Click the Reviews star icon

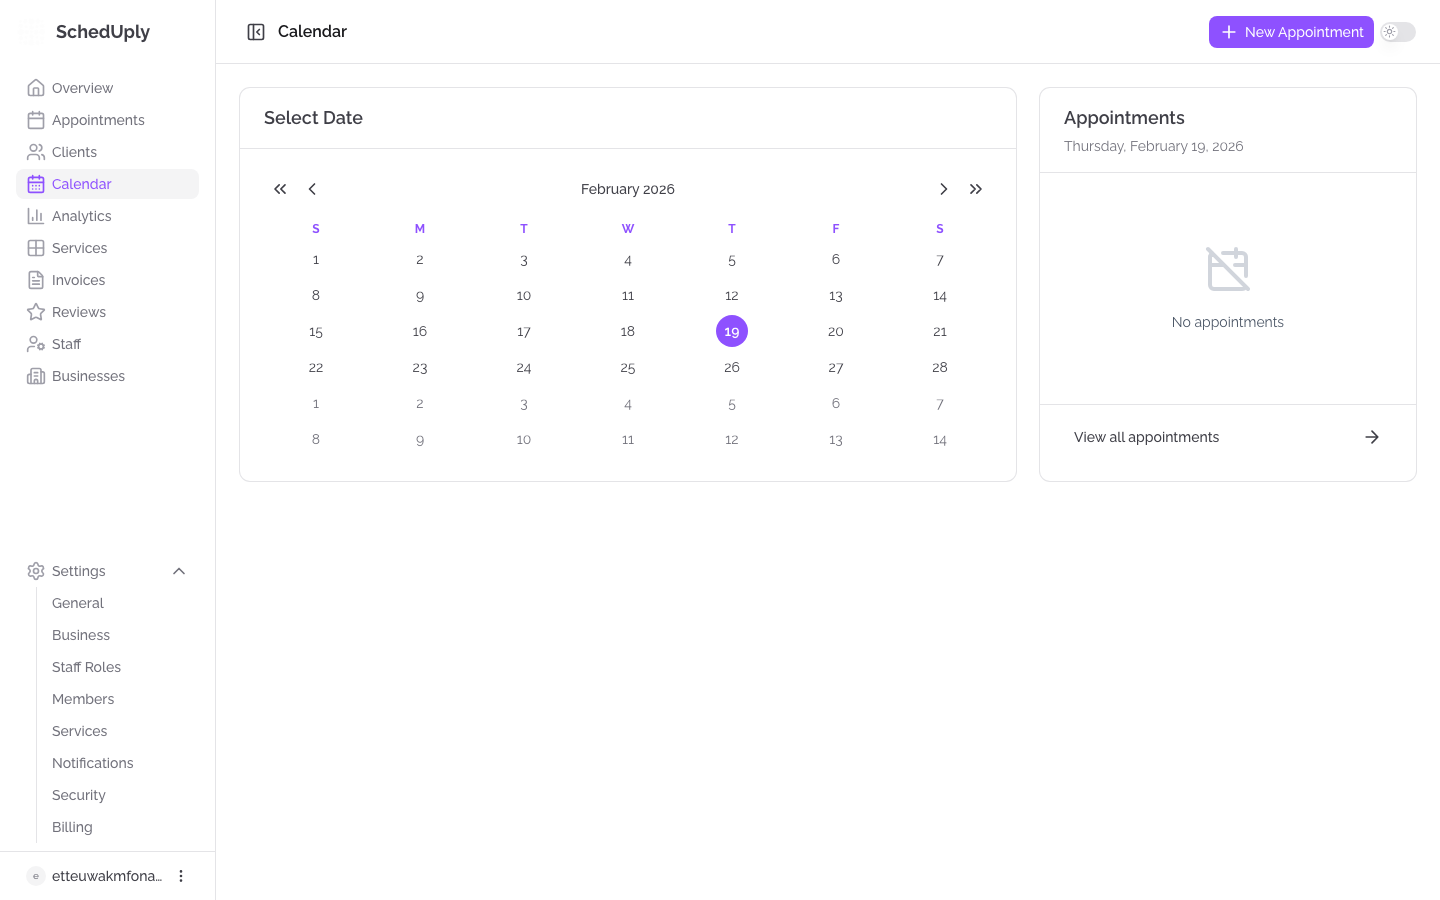pyautogui.click(x=36, y=312)
